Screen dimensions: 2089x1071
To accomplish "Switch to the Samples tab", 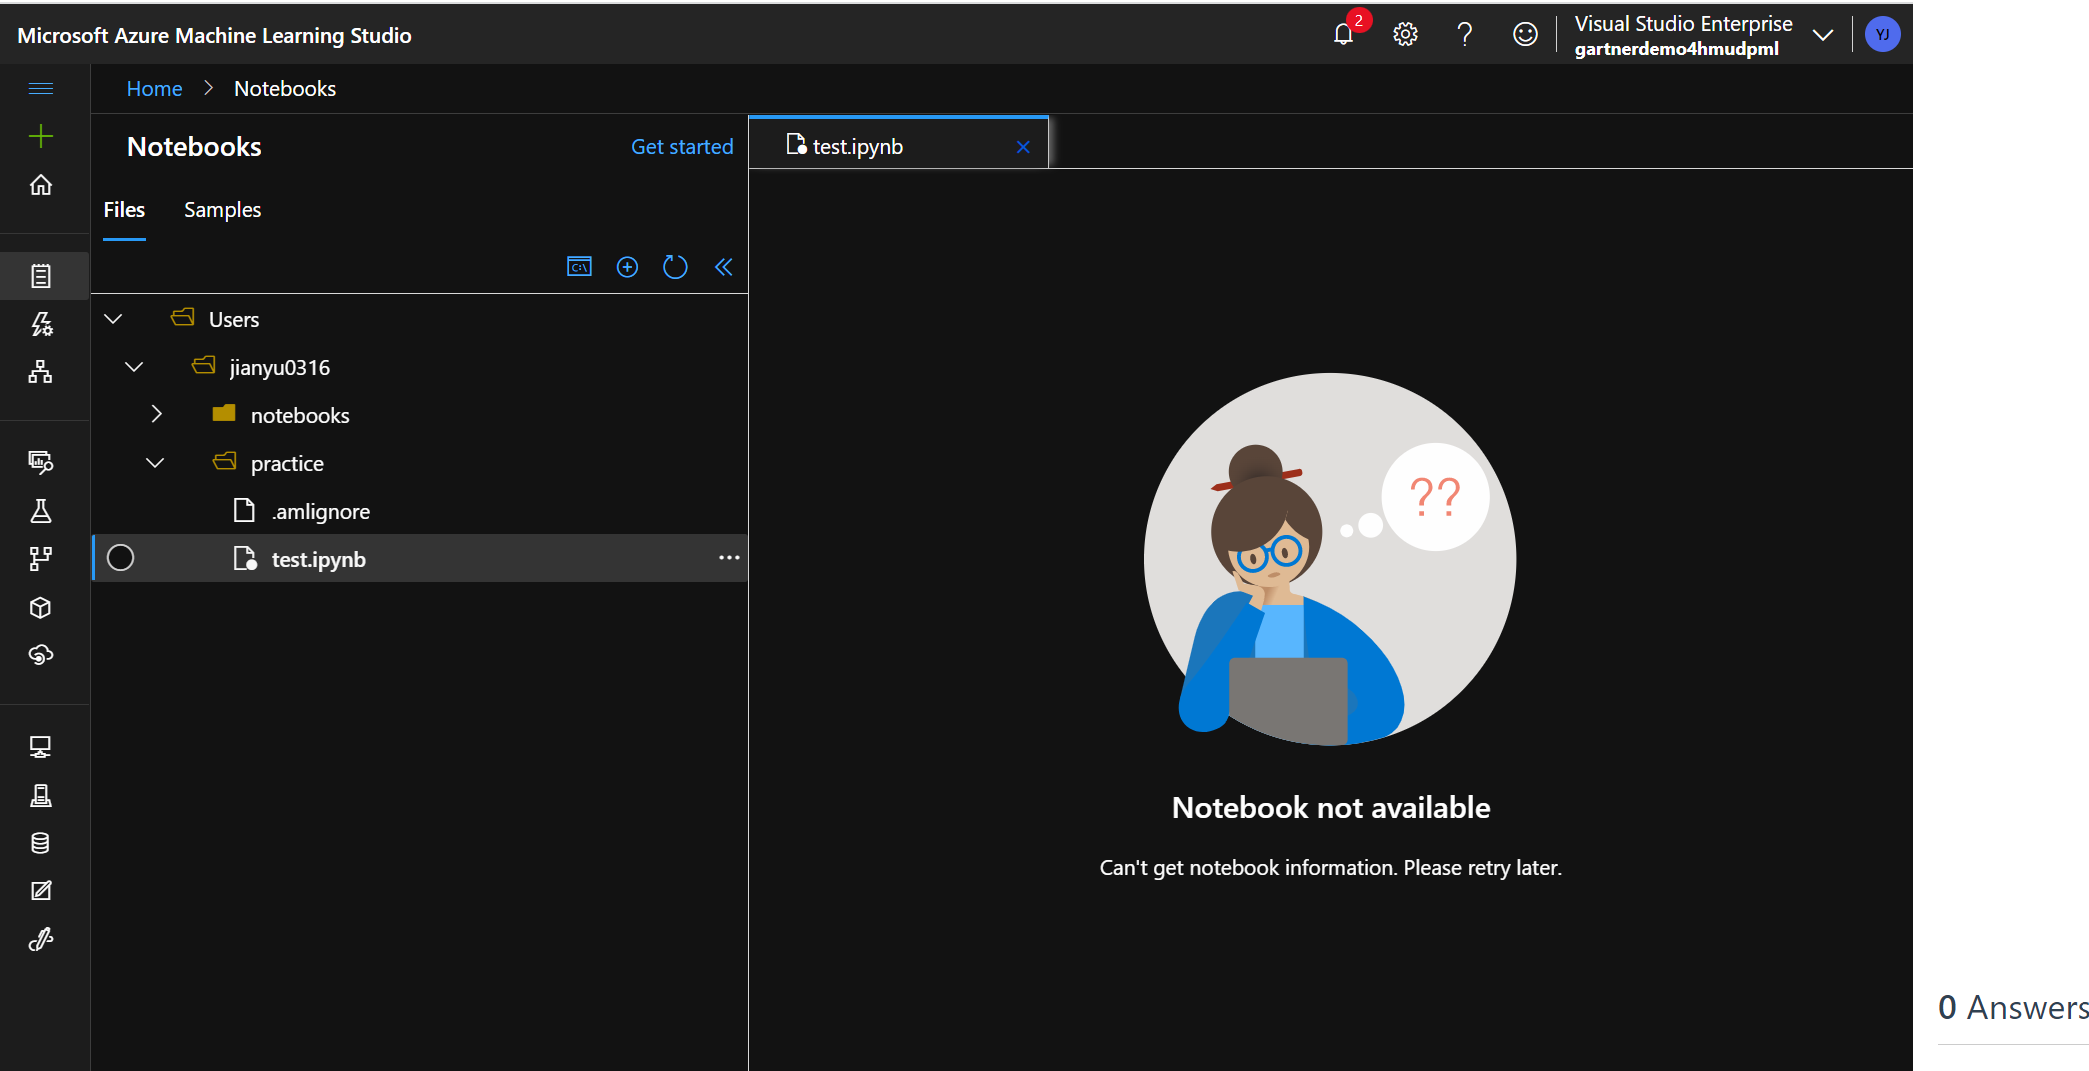I will click(x=222, y=210).
